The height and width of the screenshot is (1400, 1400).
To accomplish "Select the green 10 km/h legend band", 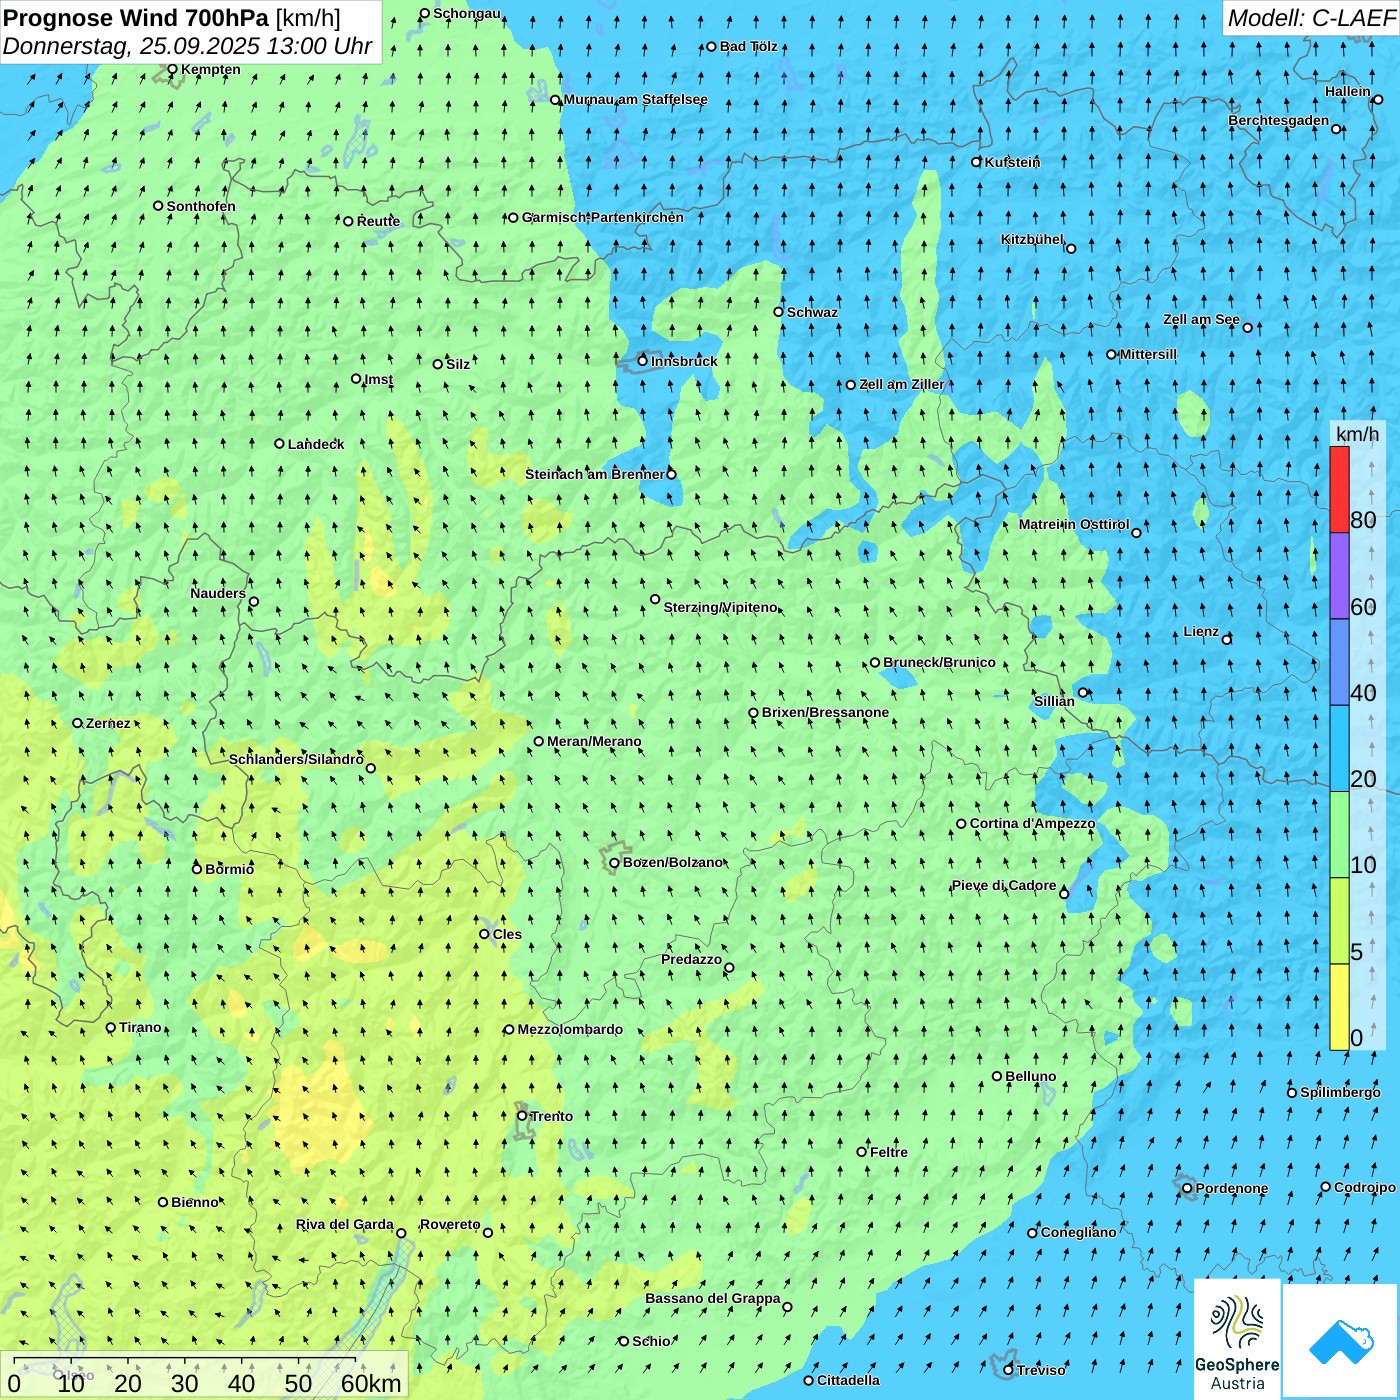I will (1339, 834).
